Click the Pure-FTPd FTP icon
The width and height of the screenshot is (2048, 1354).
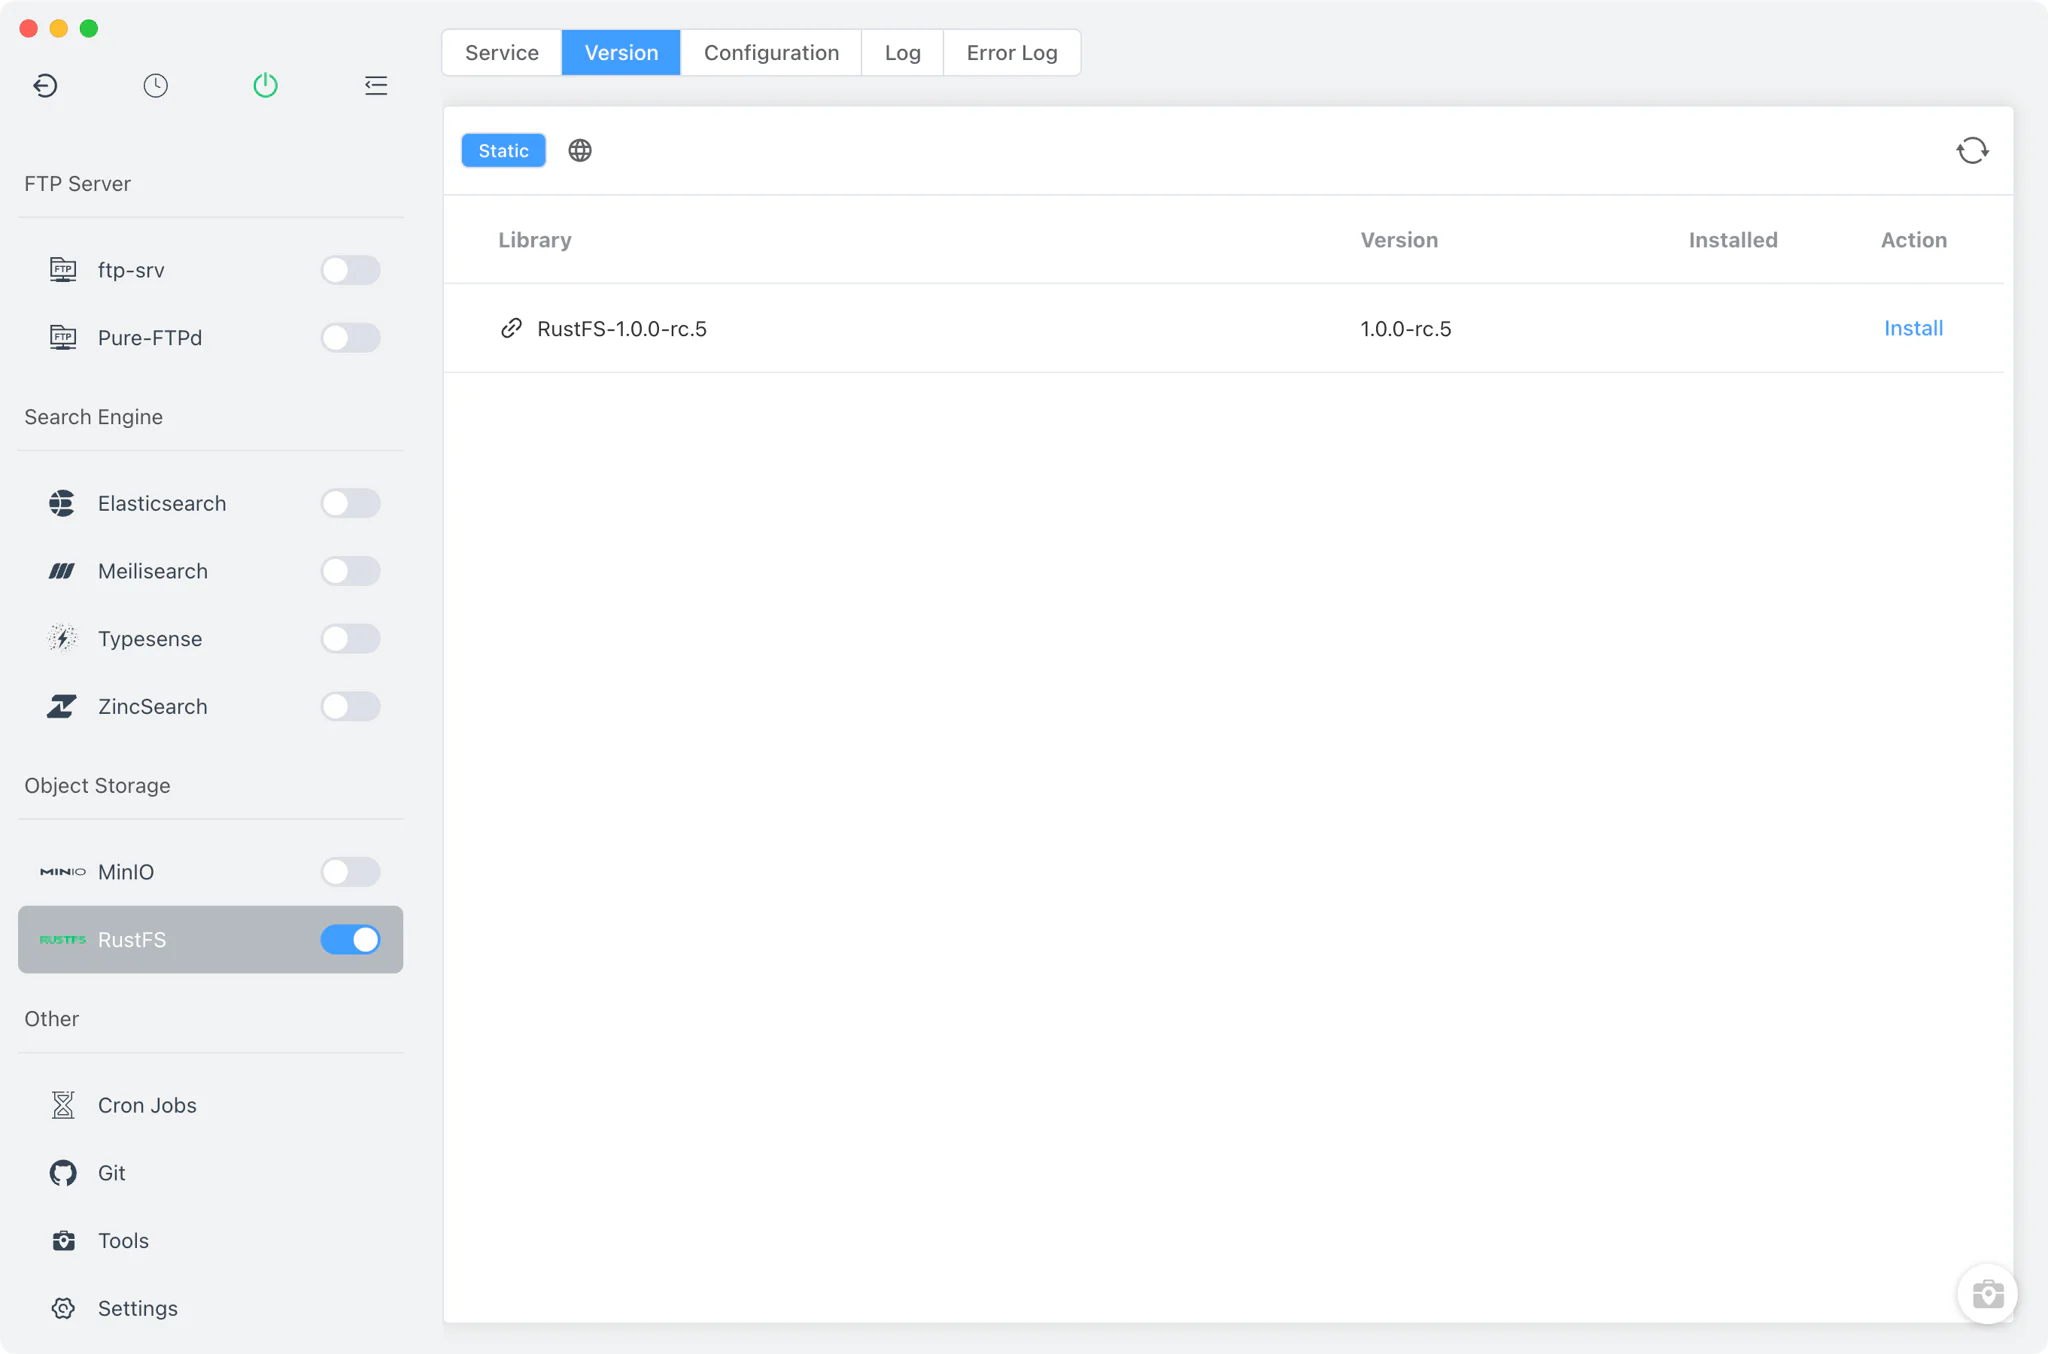click(63, 338)
